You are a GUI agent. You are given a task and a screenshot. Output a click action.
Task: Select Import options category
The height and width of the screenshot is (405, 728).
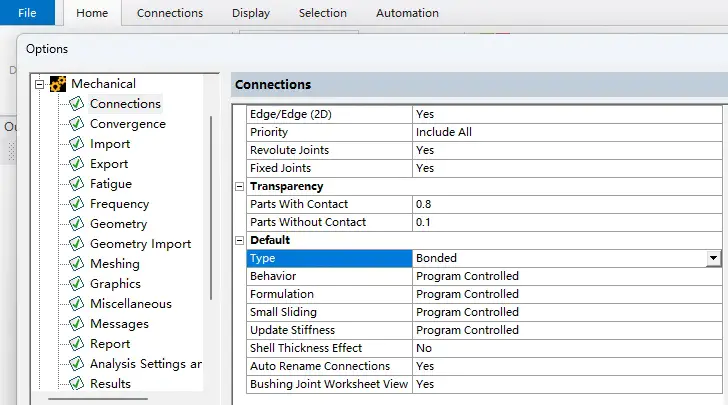(110, 144)
